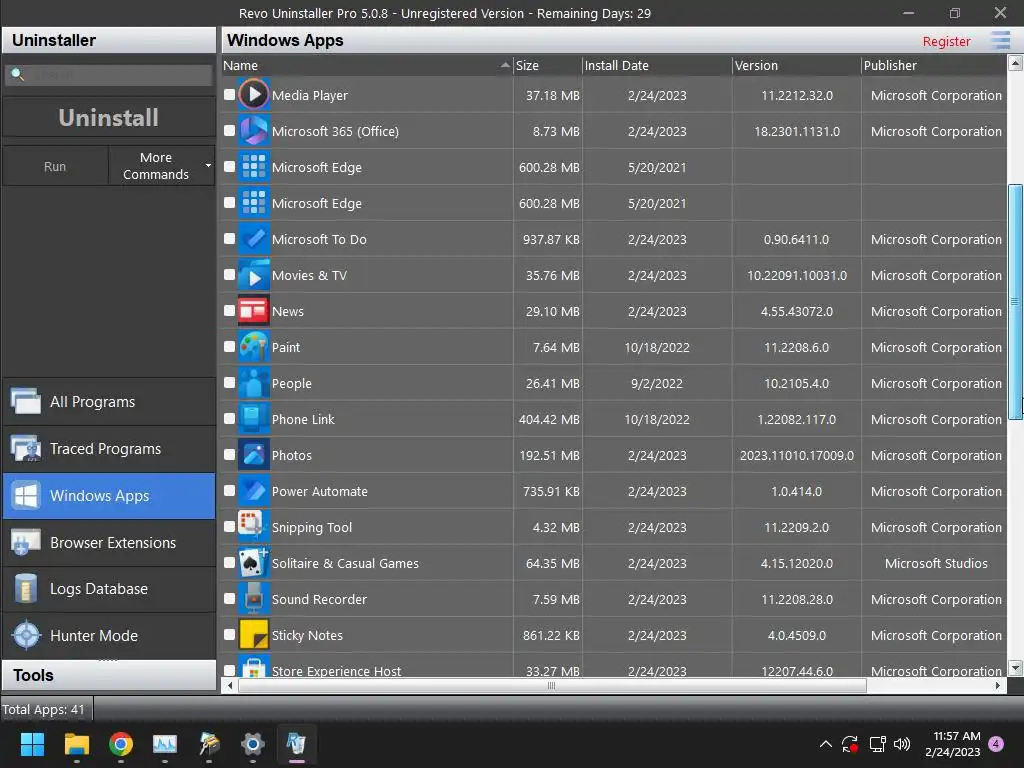
Task: Select the Windows Apps section
Action: click(x=109, y=496)
